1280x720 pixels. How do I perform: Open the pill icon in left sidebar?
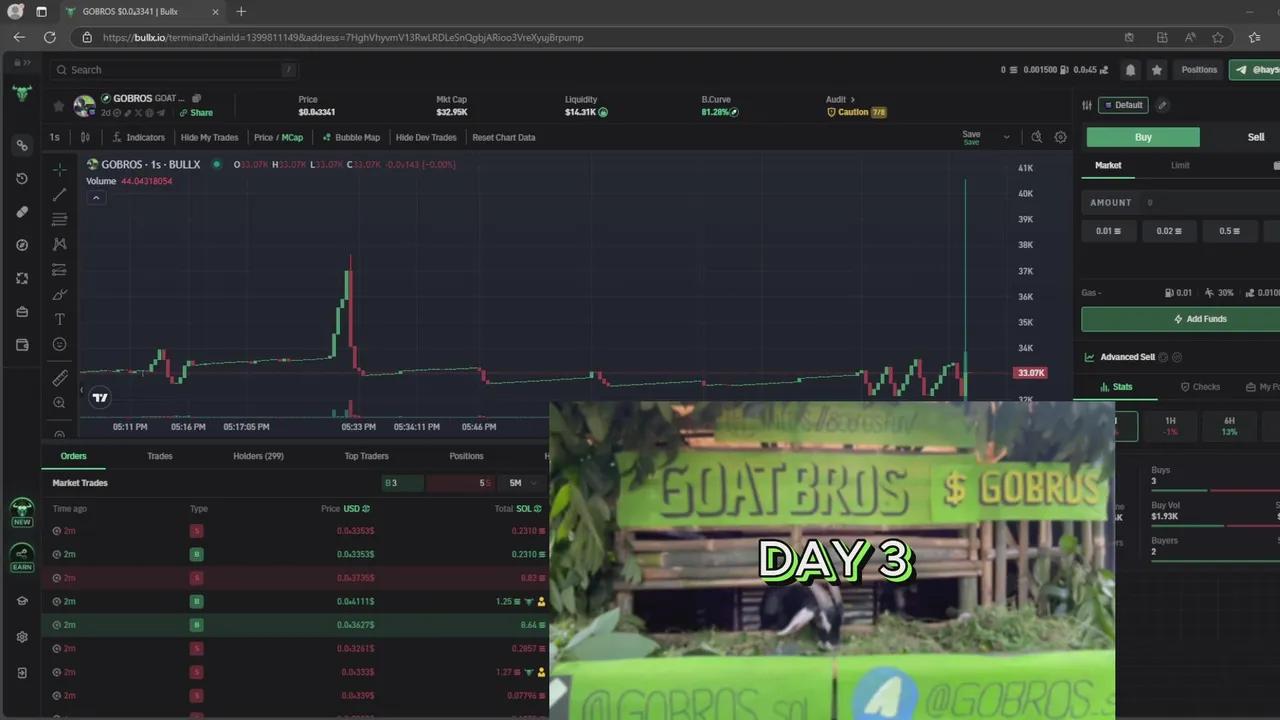click(x=22, y=212)
